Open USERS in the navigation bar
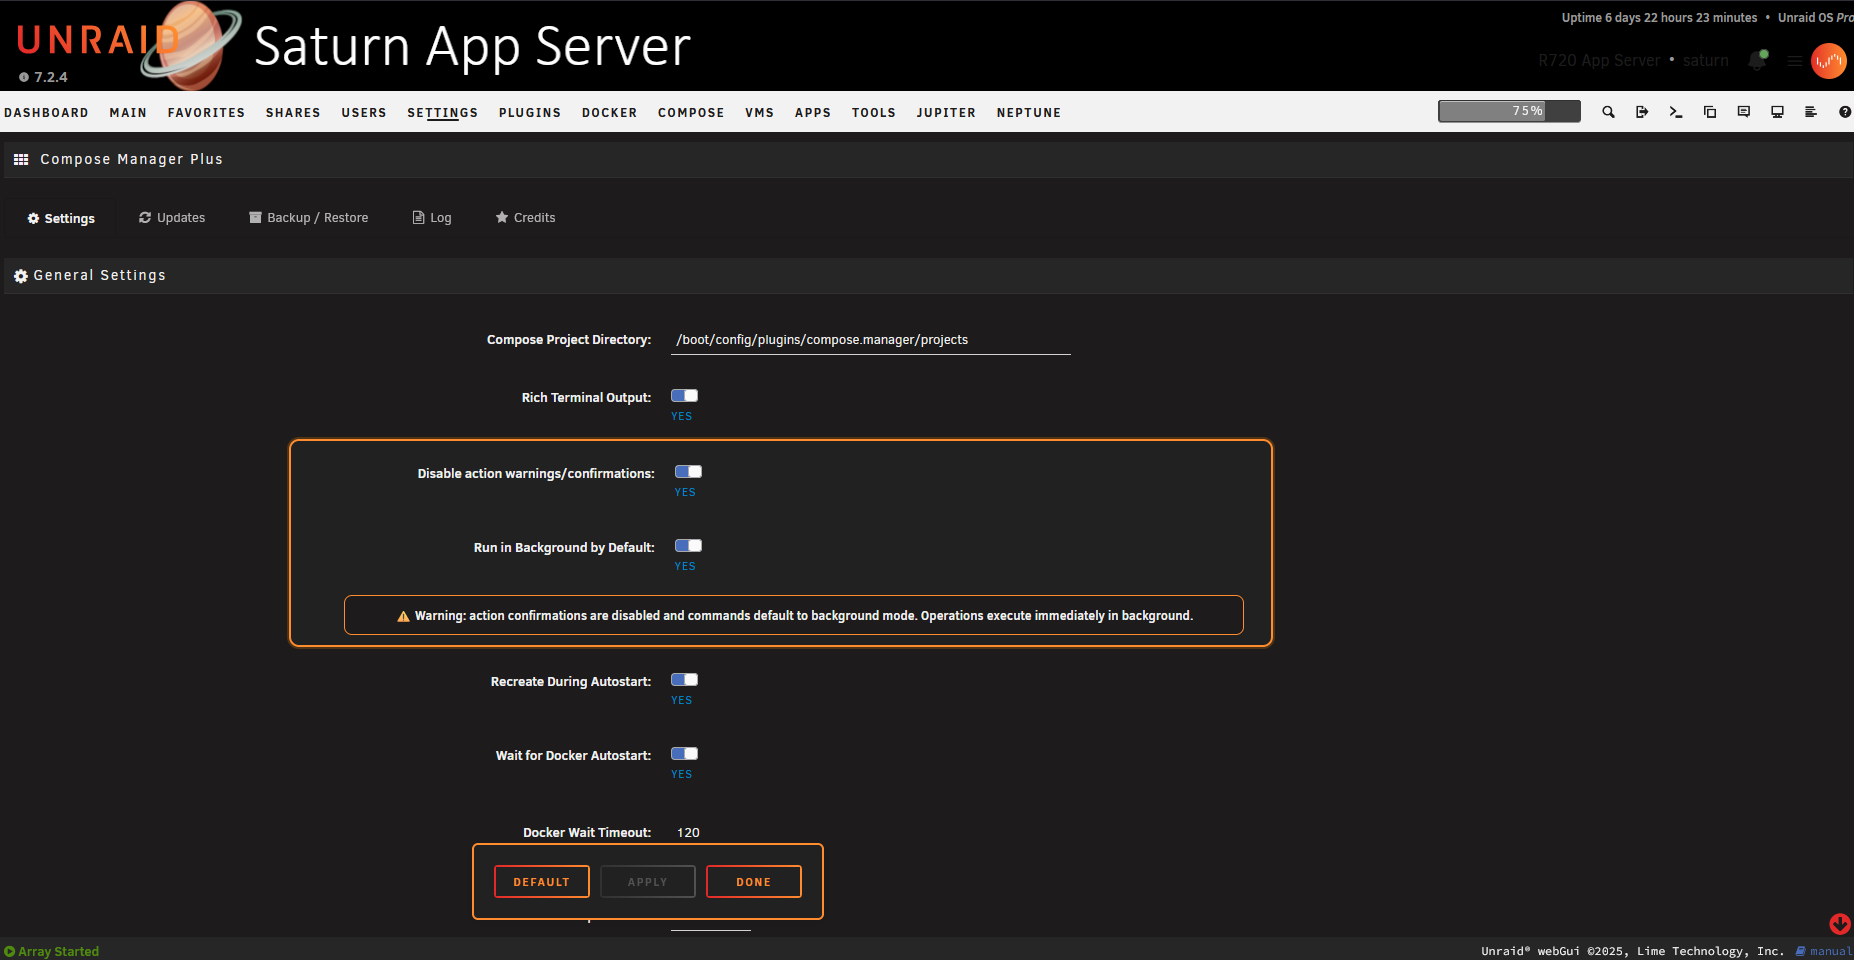The width and height of the screenshot is (1854, 960). pyautogui.click(x=364, y=113)
